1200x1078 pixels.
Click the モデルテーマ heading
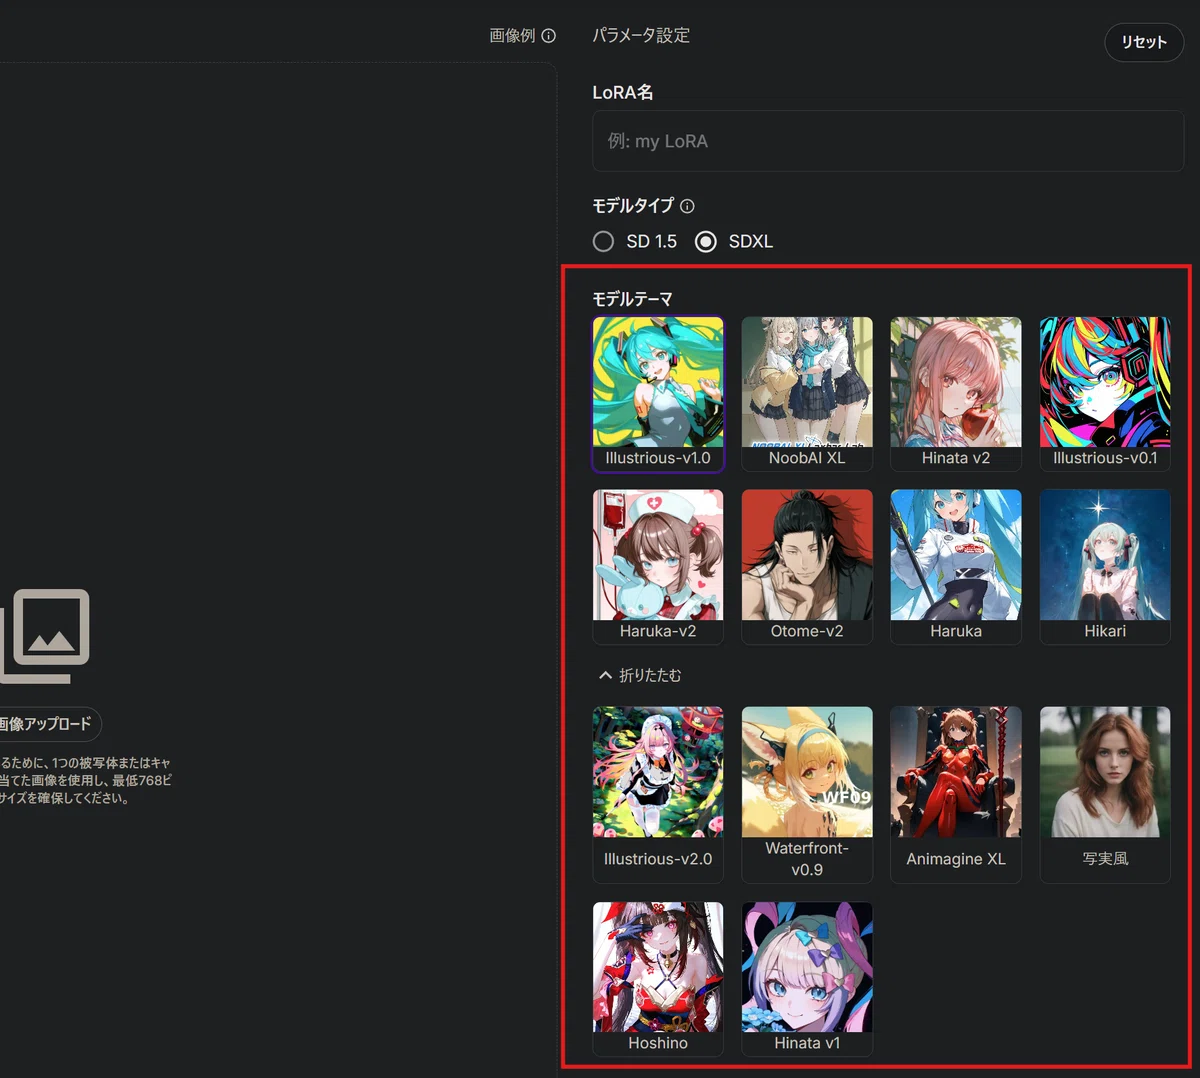(632, 299)
